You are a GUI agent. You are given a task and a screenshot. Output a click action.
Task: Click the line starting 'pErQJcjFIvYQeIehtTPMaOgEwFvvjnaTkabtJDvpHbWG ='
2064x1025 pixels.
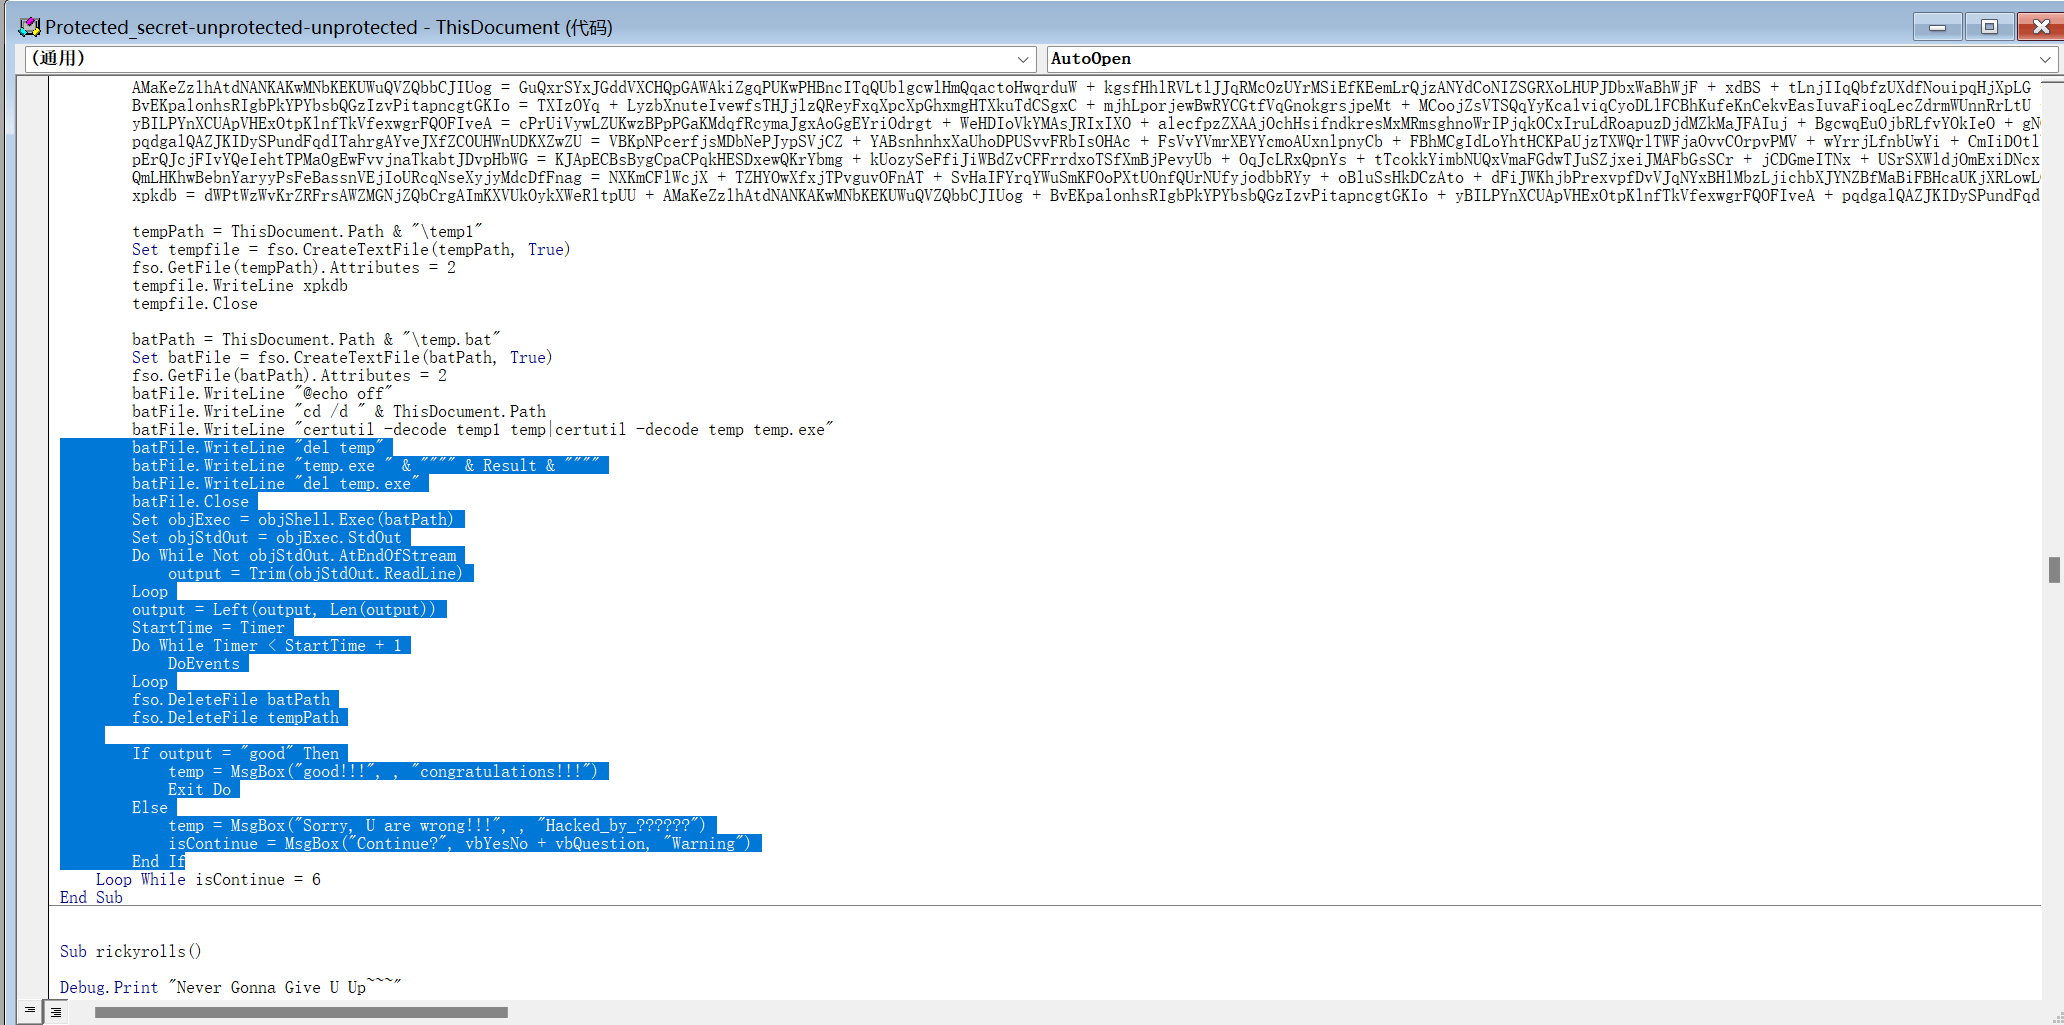pyautogui.click(x=1085, y=159)
